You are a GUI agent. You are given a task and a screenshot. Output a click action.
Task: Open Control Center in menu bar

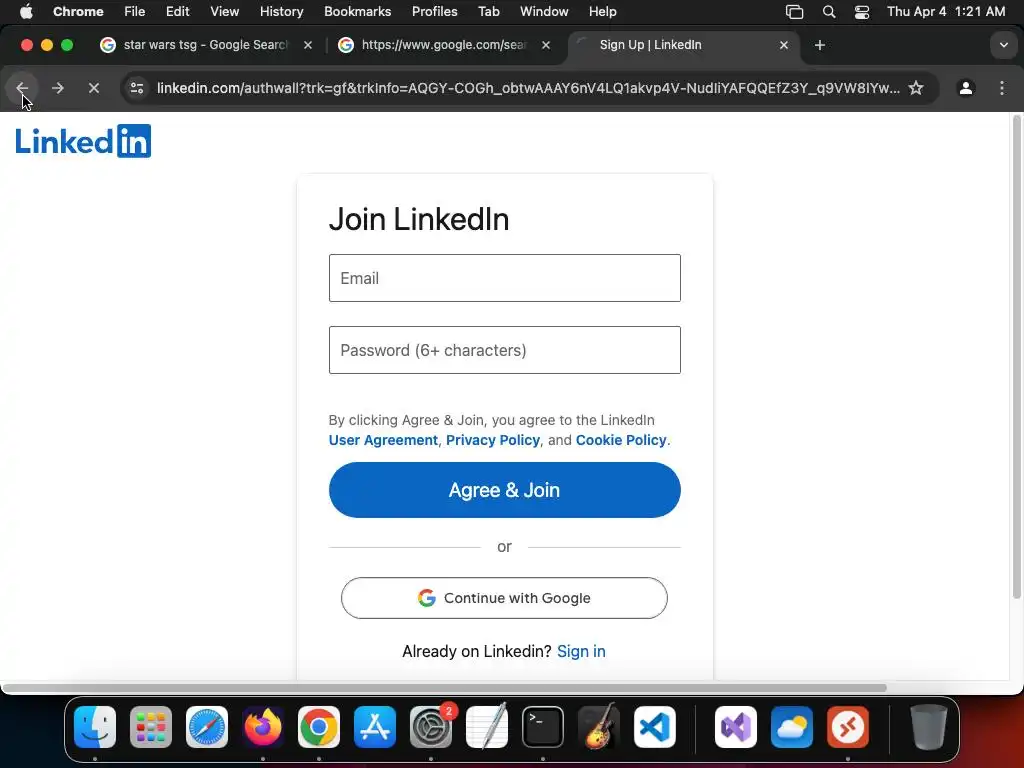[x=862, y=12]
